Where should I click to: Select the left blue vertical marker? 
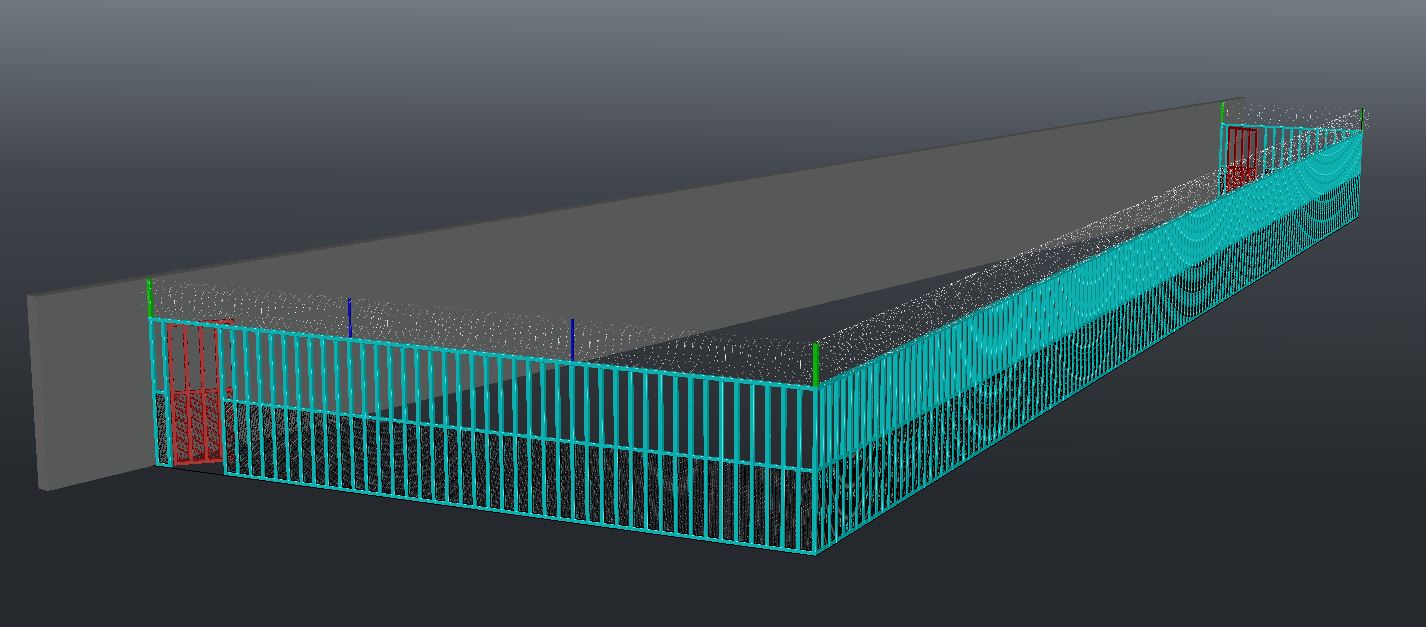click(x=349, y=317)
